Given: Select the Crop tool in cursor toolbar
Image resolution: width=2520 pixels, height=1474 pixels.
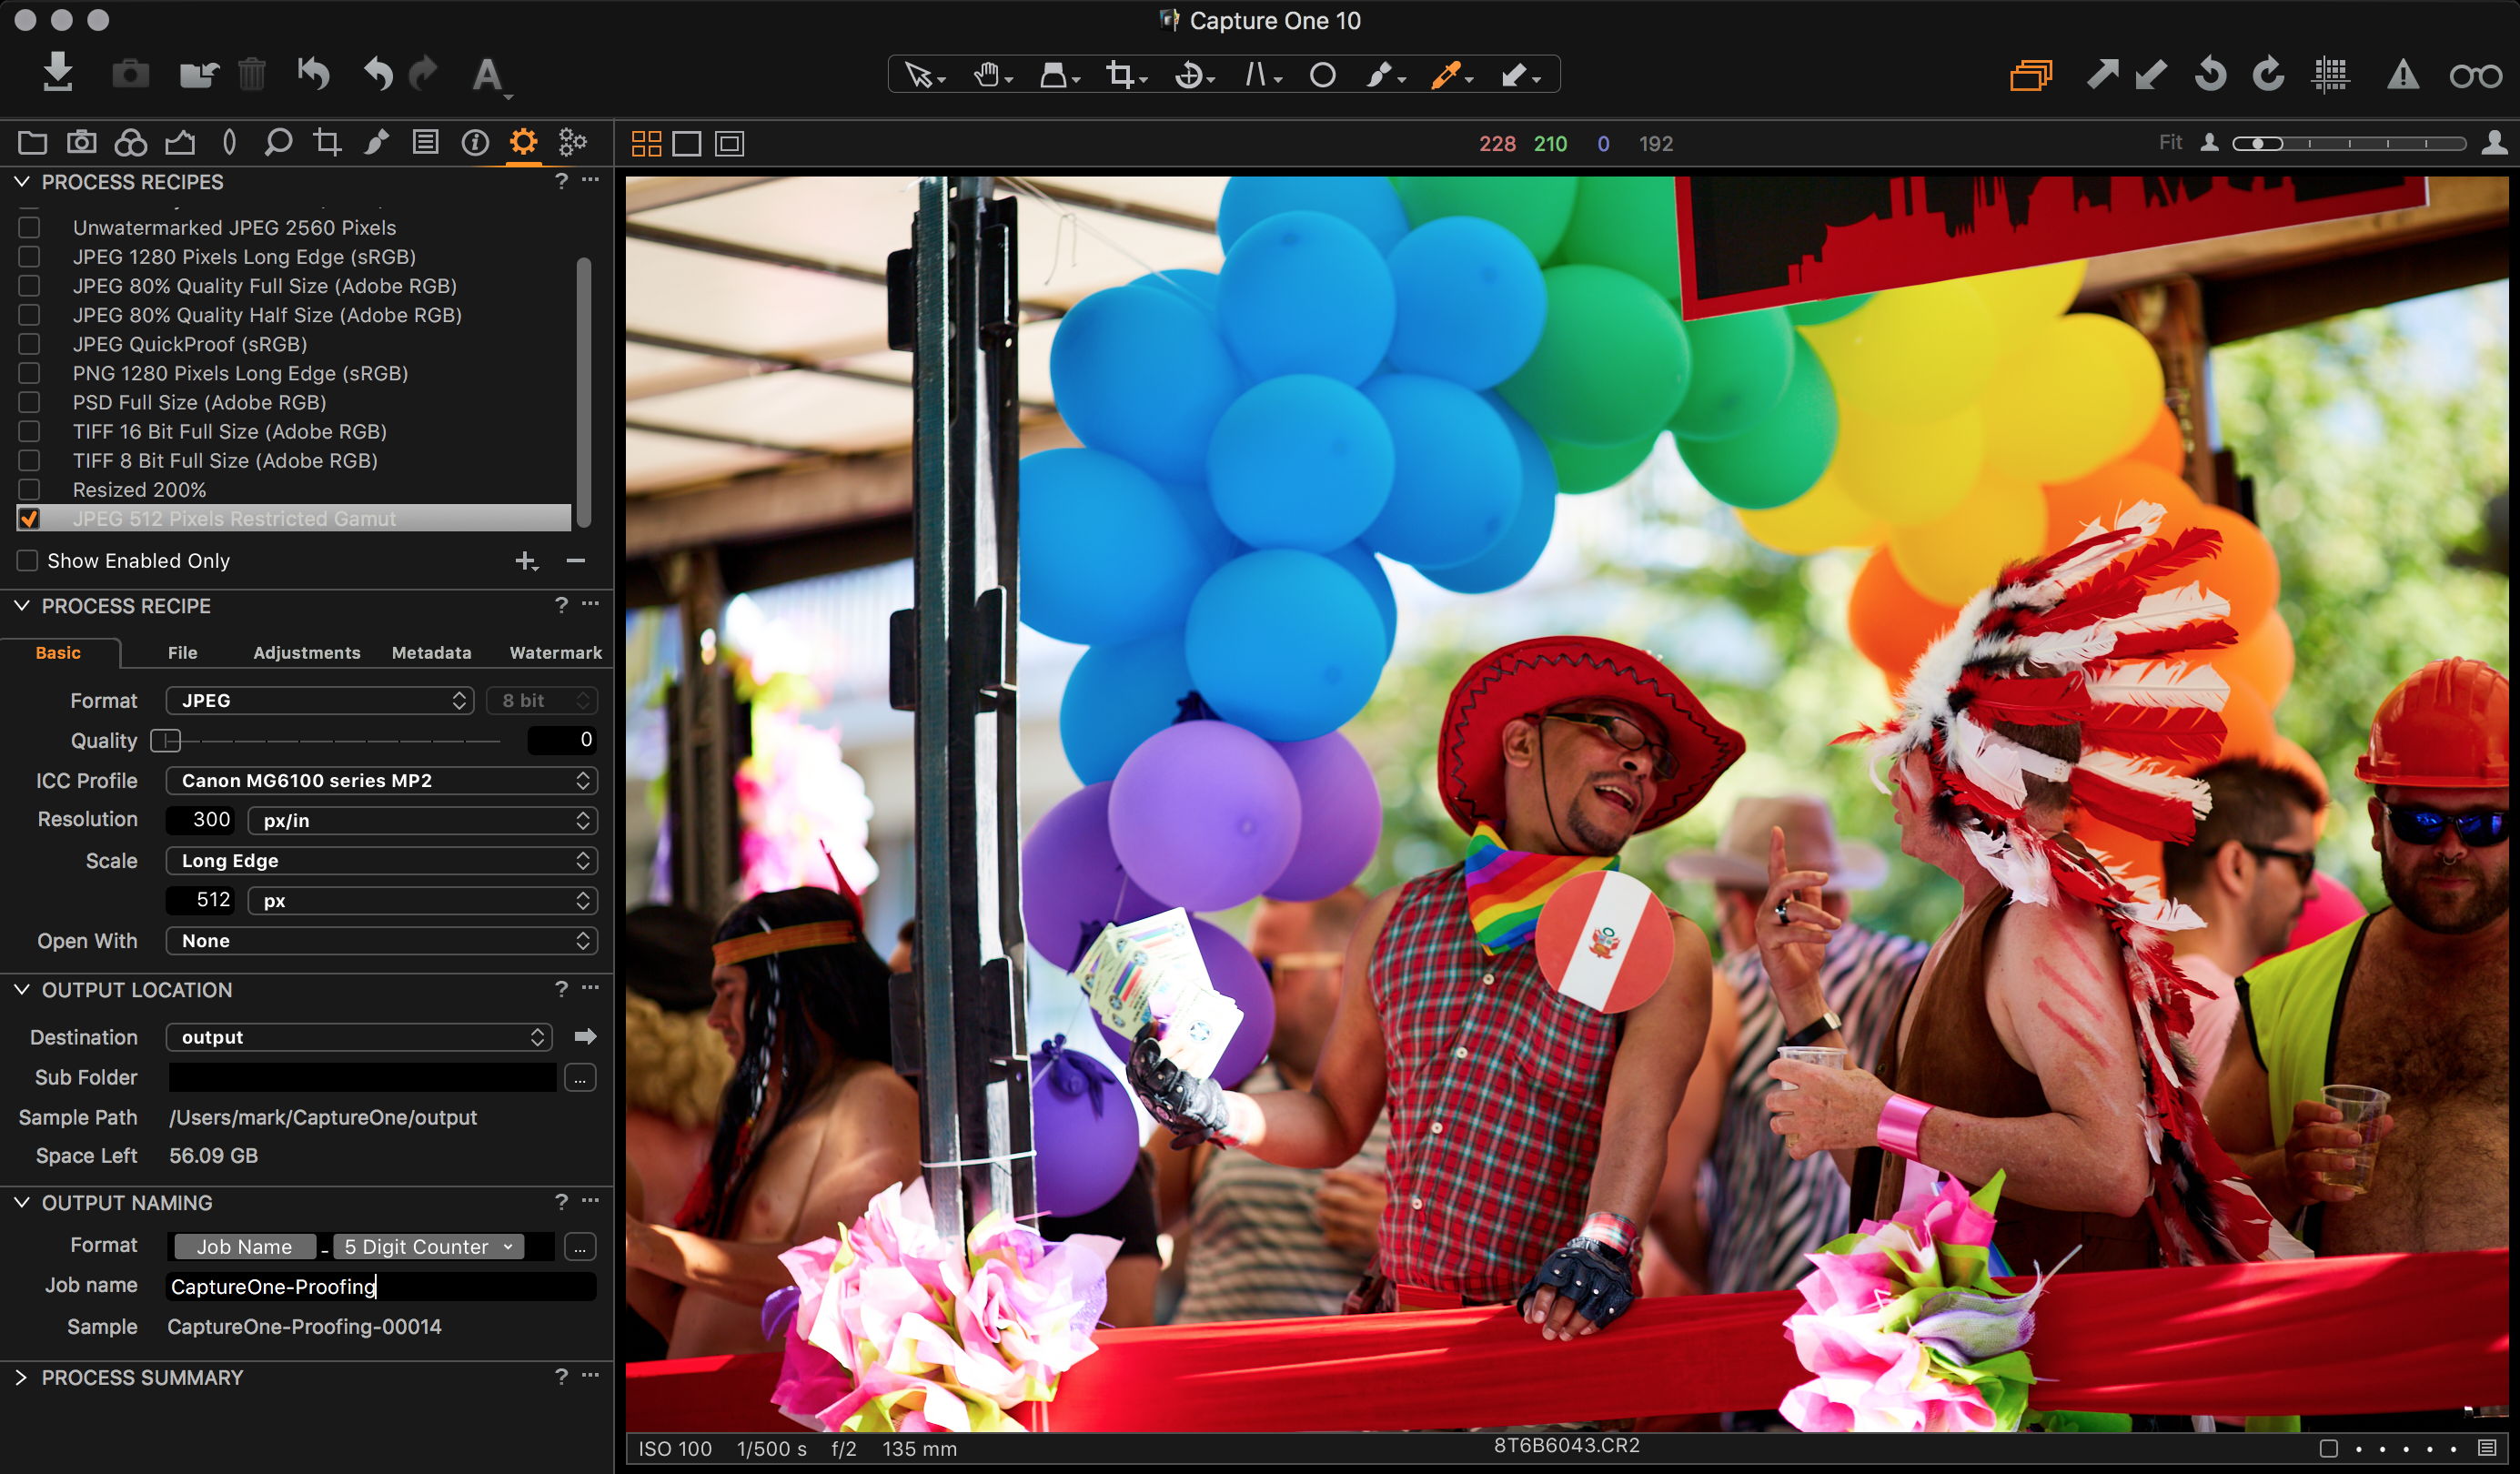Looking at the screenshot, I should [x=1120, y=75].
